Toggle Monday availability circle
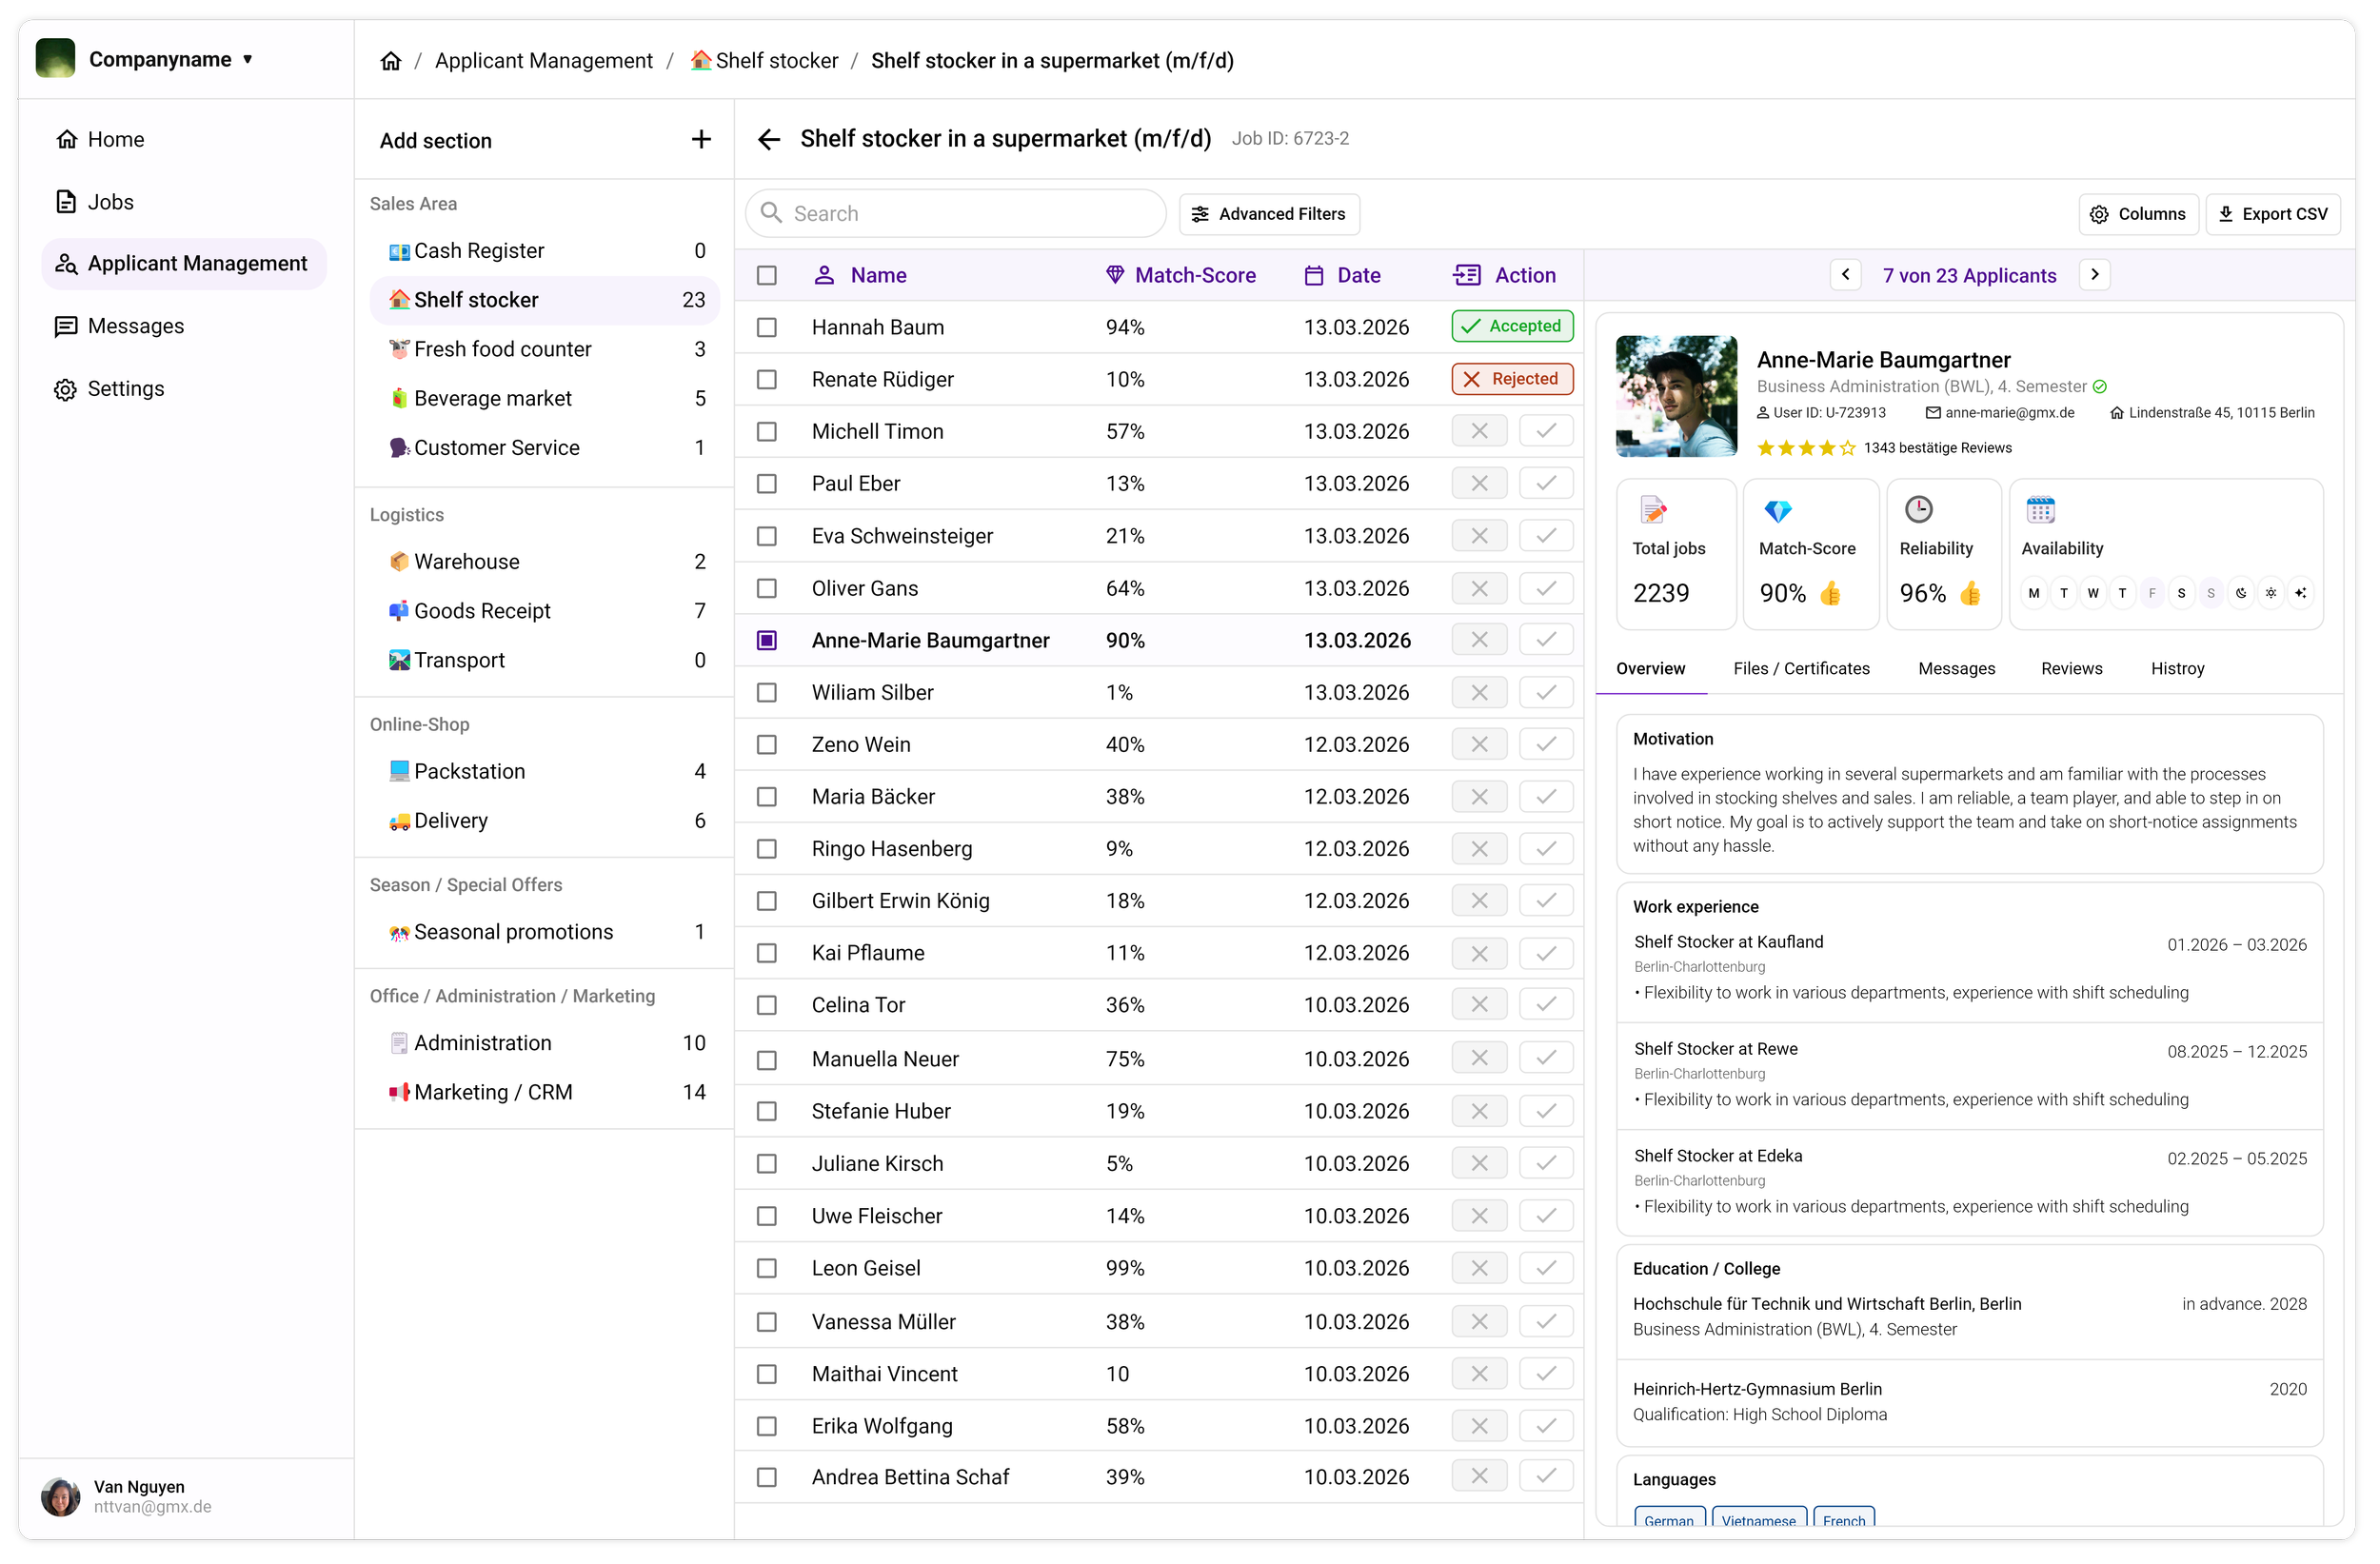 [2033, 593]
